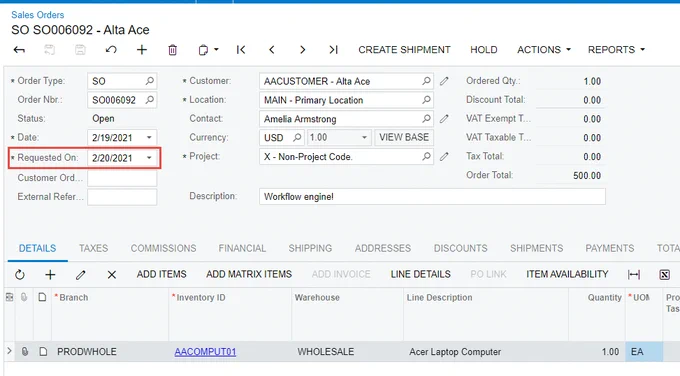Export grid to Excel icon

point(664,275)
